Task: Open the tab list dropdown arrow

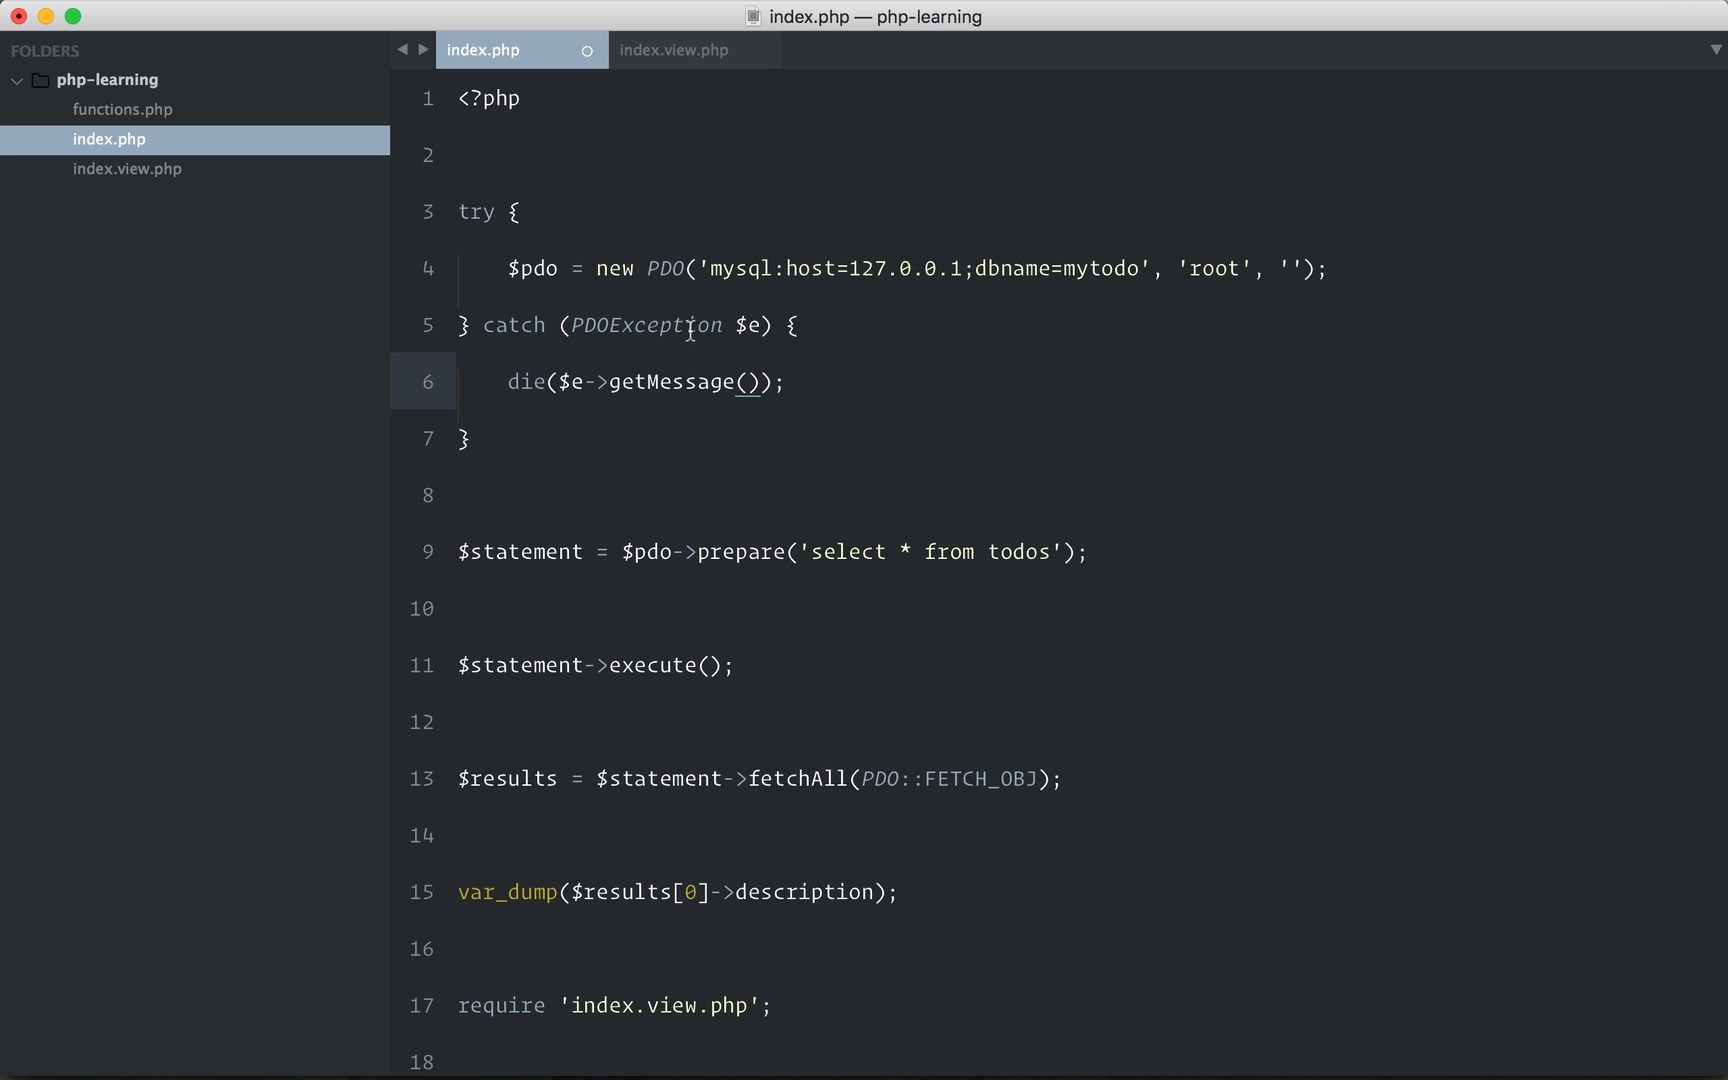Action: (x=1716, y=49)
